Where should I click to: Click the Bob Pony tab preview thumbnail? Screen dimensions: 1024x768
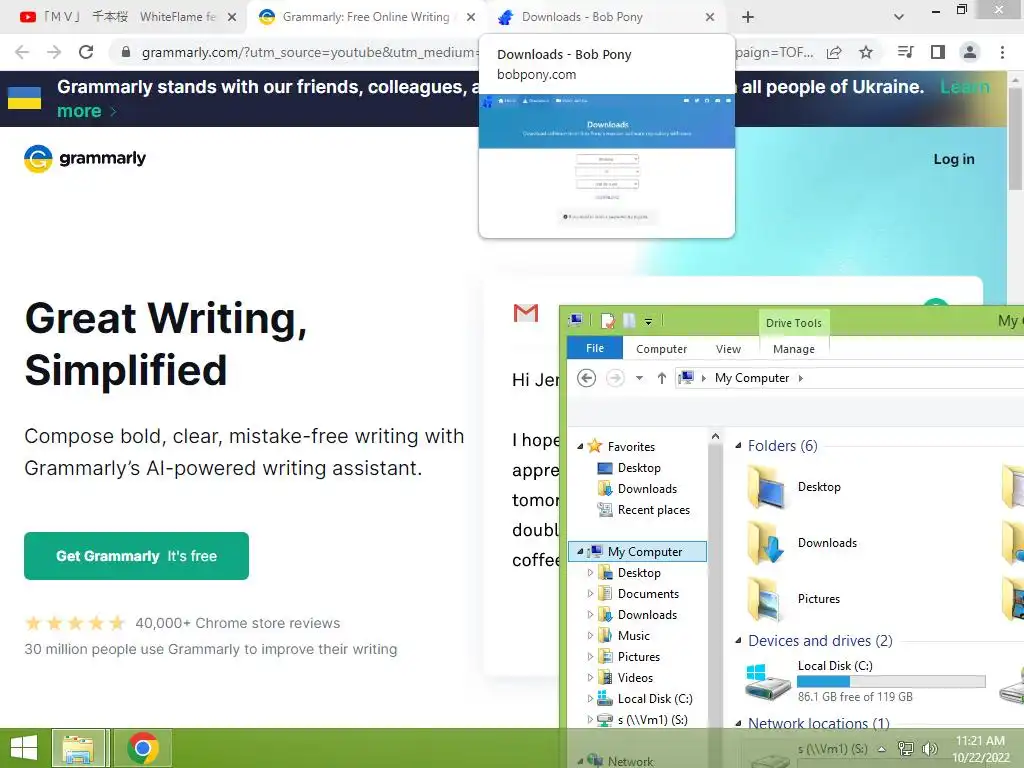point(607,166)
